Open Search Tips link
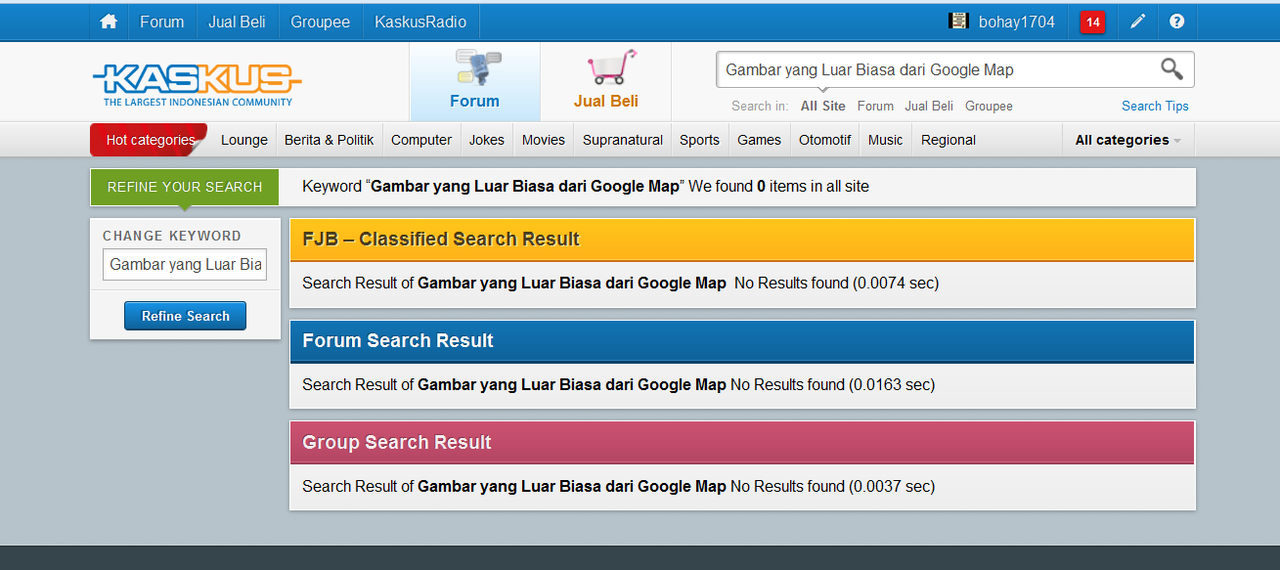 pos(1155,106)
